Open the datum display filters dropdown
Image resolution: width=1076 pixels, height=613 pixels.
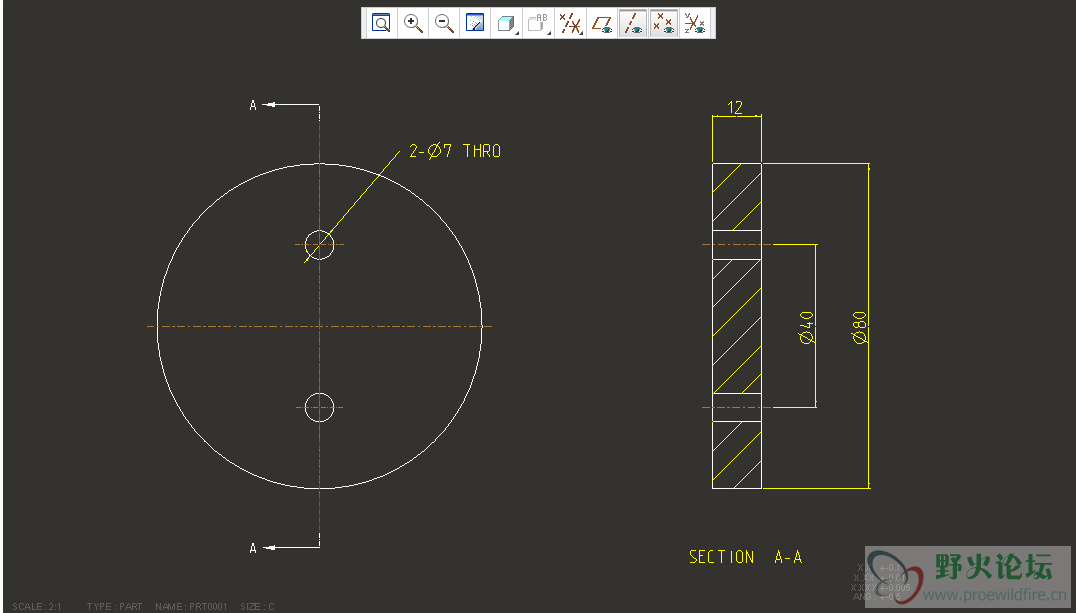tap(570, 23)
